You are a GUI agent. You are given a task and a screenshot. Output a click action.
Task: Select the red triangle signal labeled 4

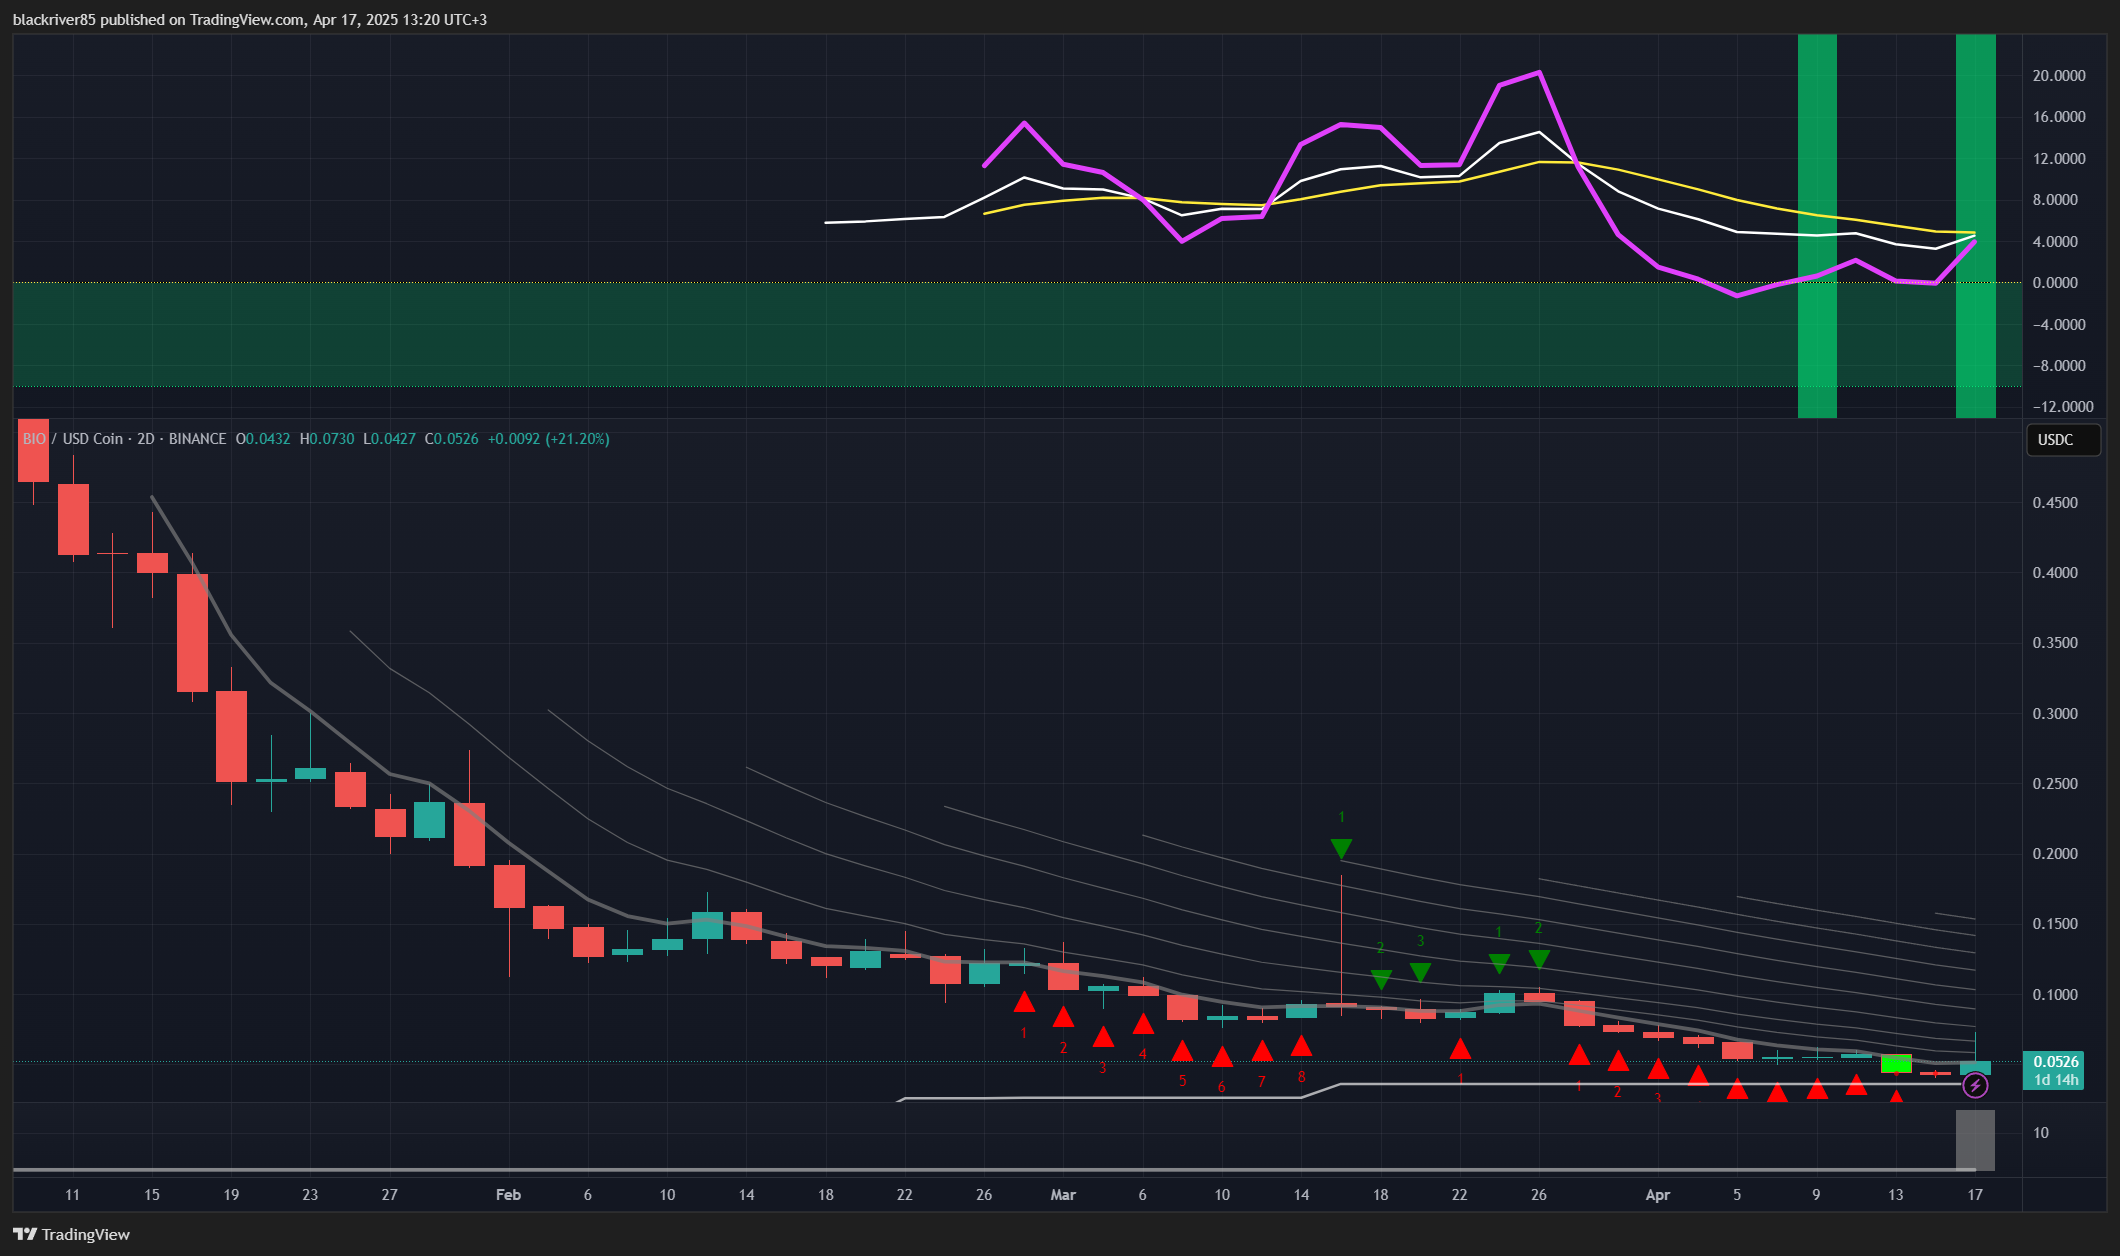point(1143,1024)
